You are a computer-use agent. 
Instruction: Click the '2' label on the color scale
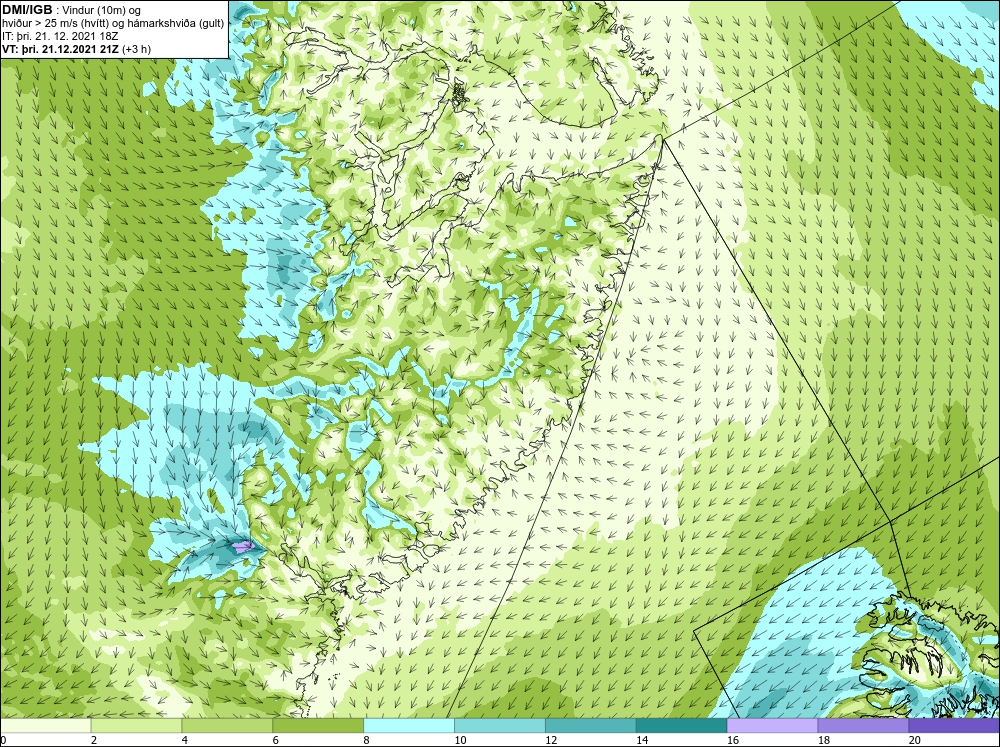94,740
